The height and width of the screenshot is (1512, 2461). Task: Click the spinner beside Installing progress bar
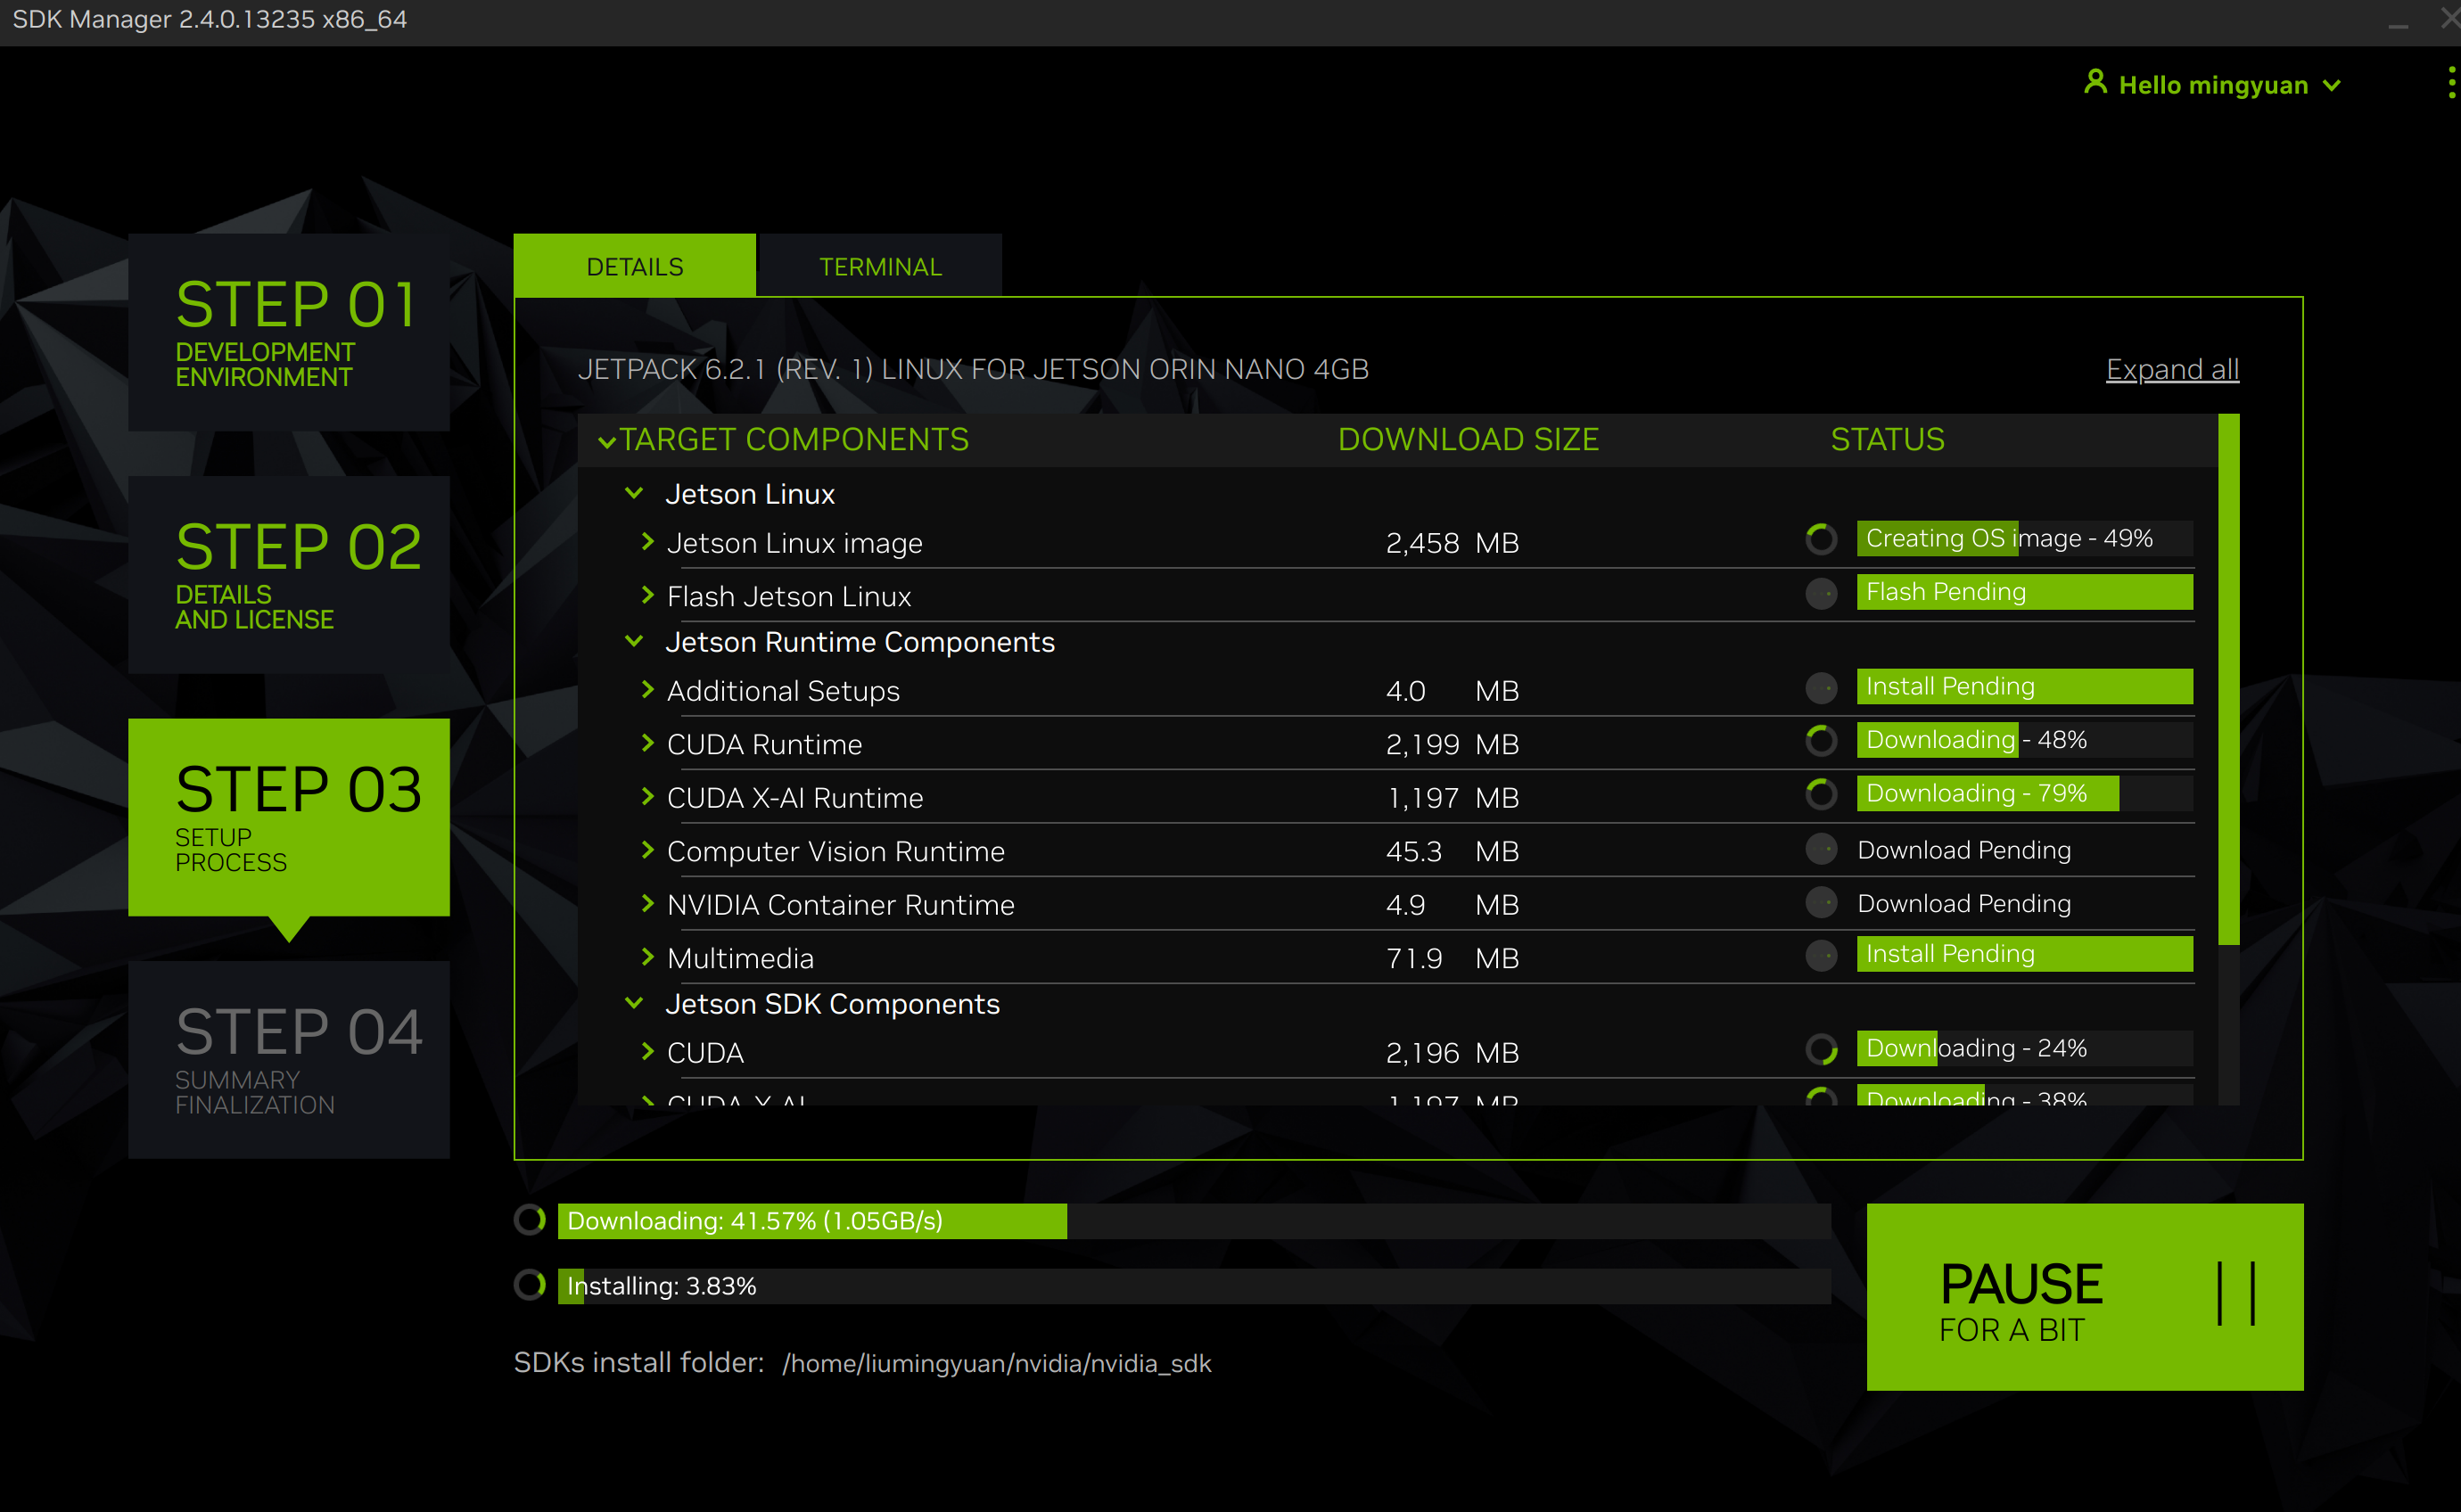point(530,1285)
